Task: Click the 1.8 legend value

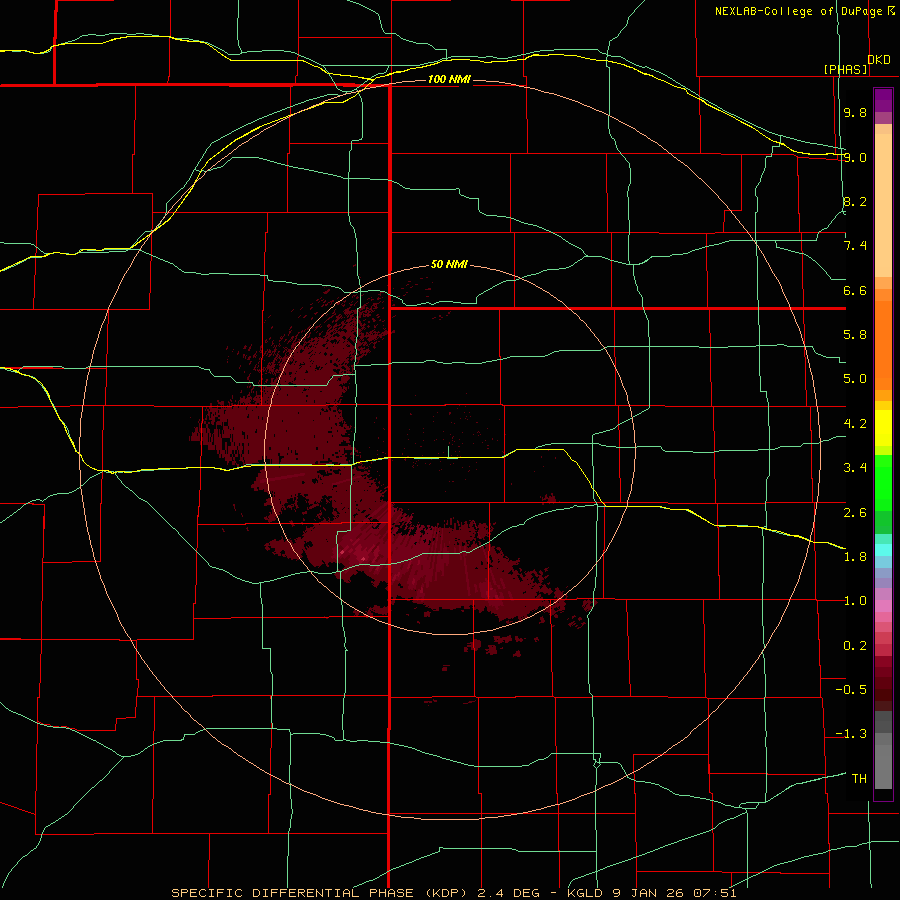Action: point(855,557)
